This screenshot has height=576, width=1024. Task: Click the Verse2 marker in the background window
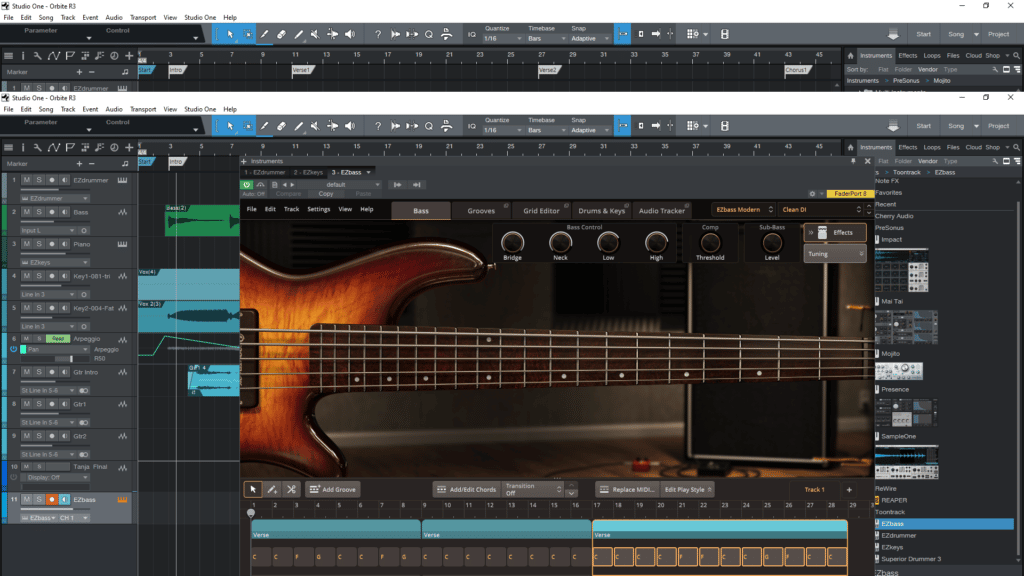(x=549, y=70)
